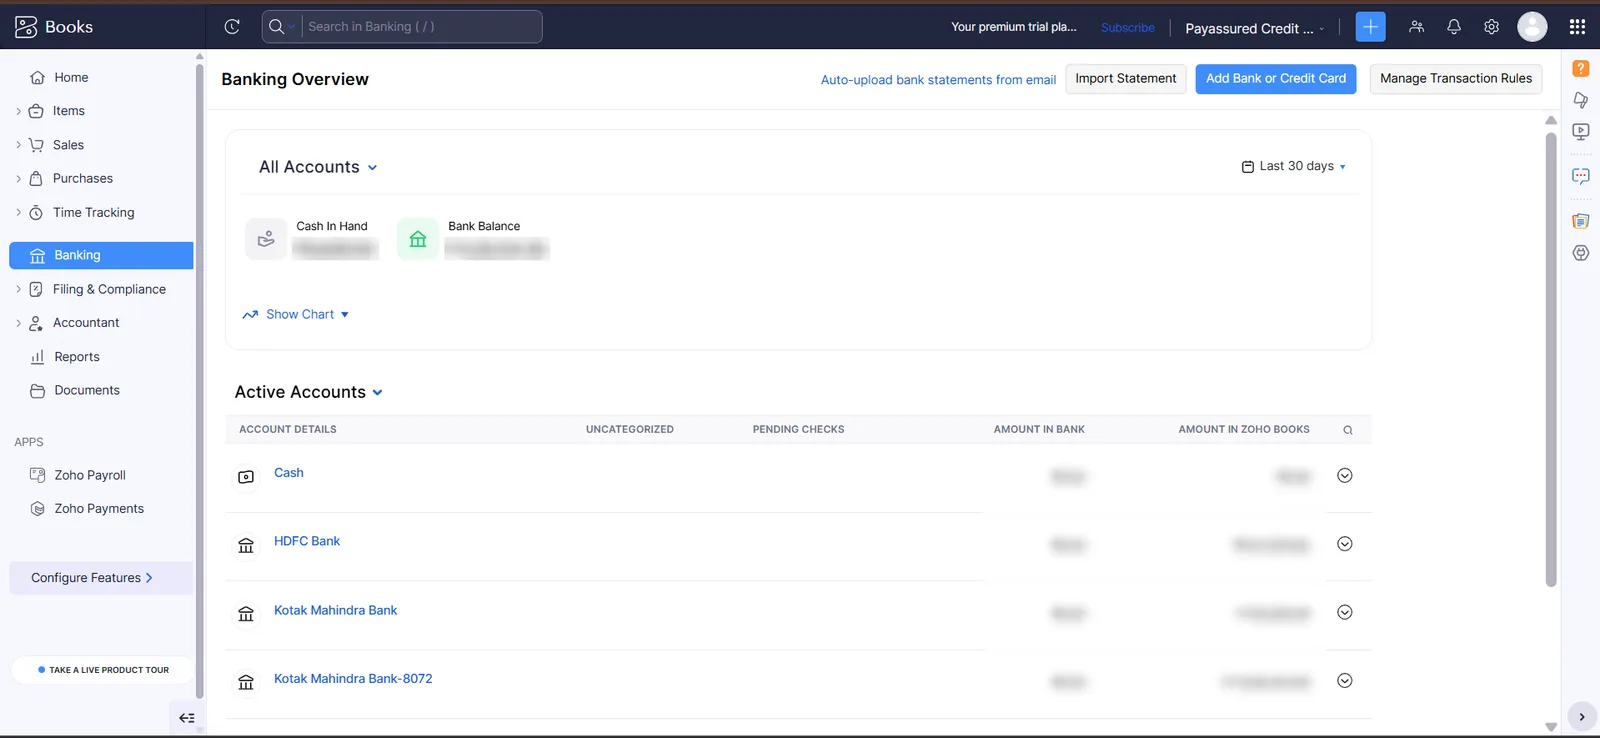Collapse the sidebar with the arrow icon
Viewport: 1600px width, 738px height.
click(187, 718)
